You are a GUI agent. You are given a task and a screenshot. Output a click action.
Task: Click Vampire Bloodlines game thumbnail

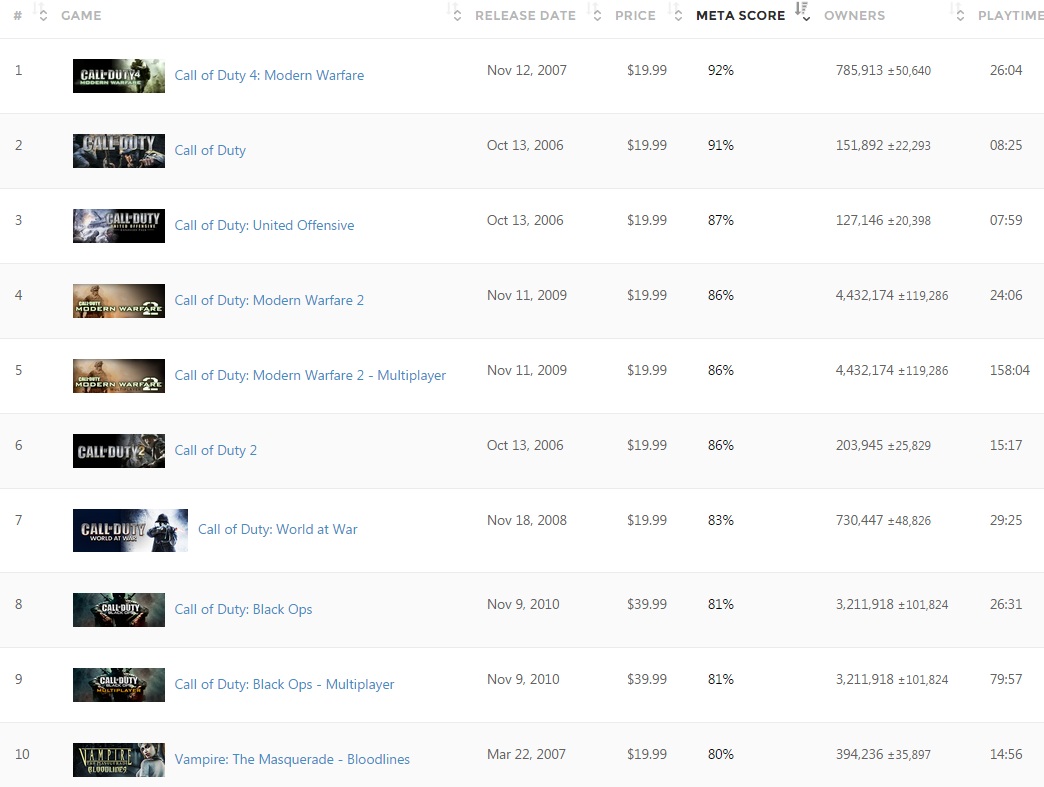point(119,760)
